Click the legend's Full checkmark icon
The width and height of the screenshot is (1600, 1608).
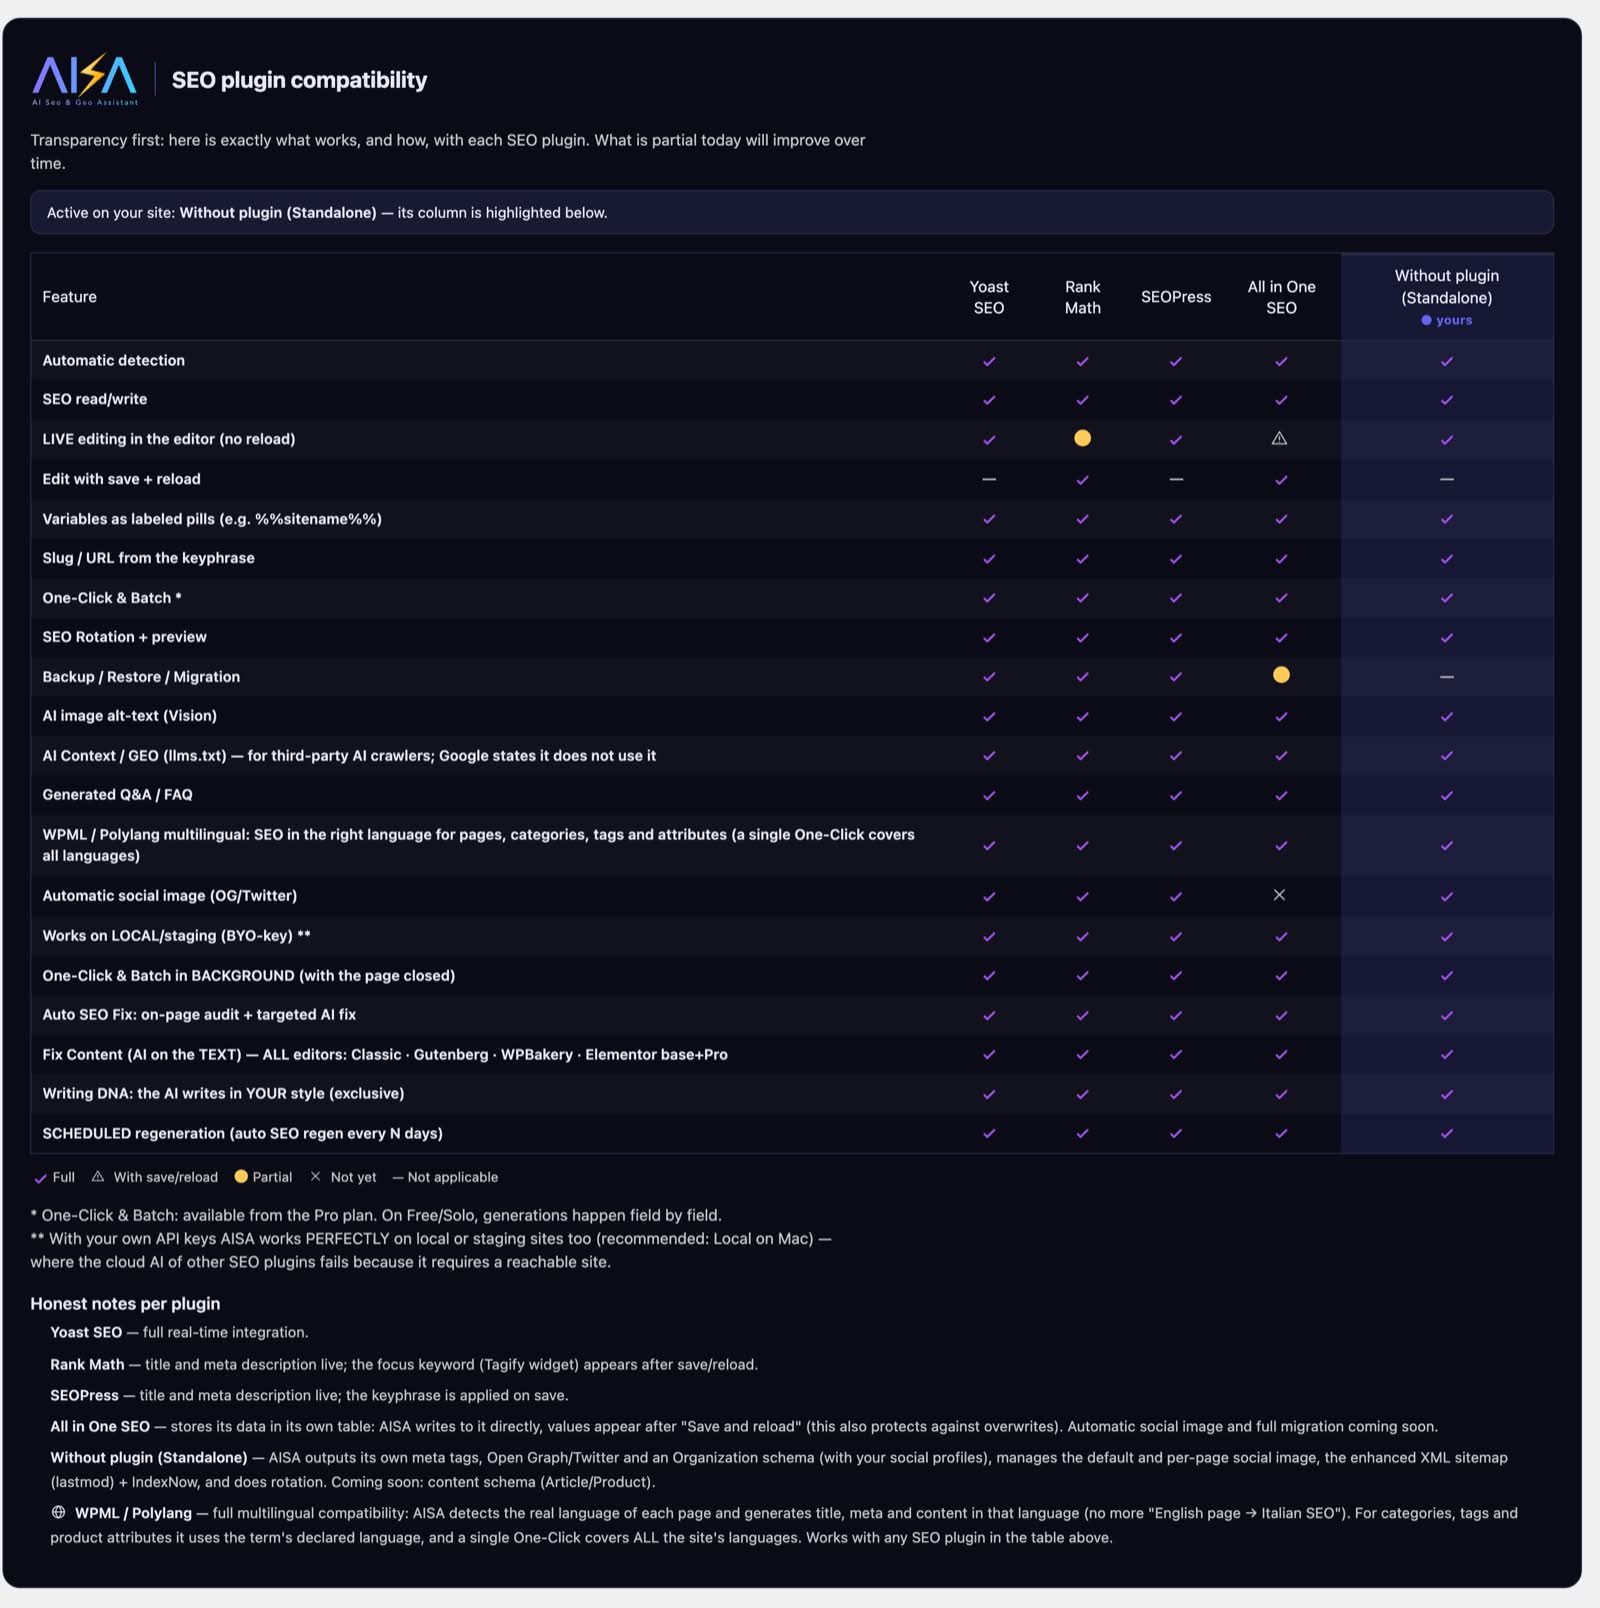click(41, 1178)
